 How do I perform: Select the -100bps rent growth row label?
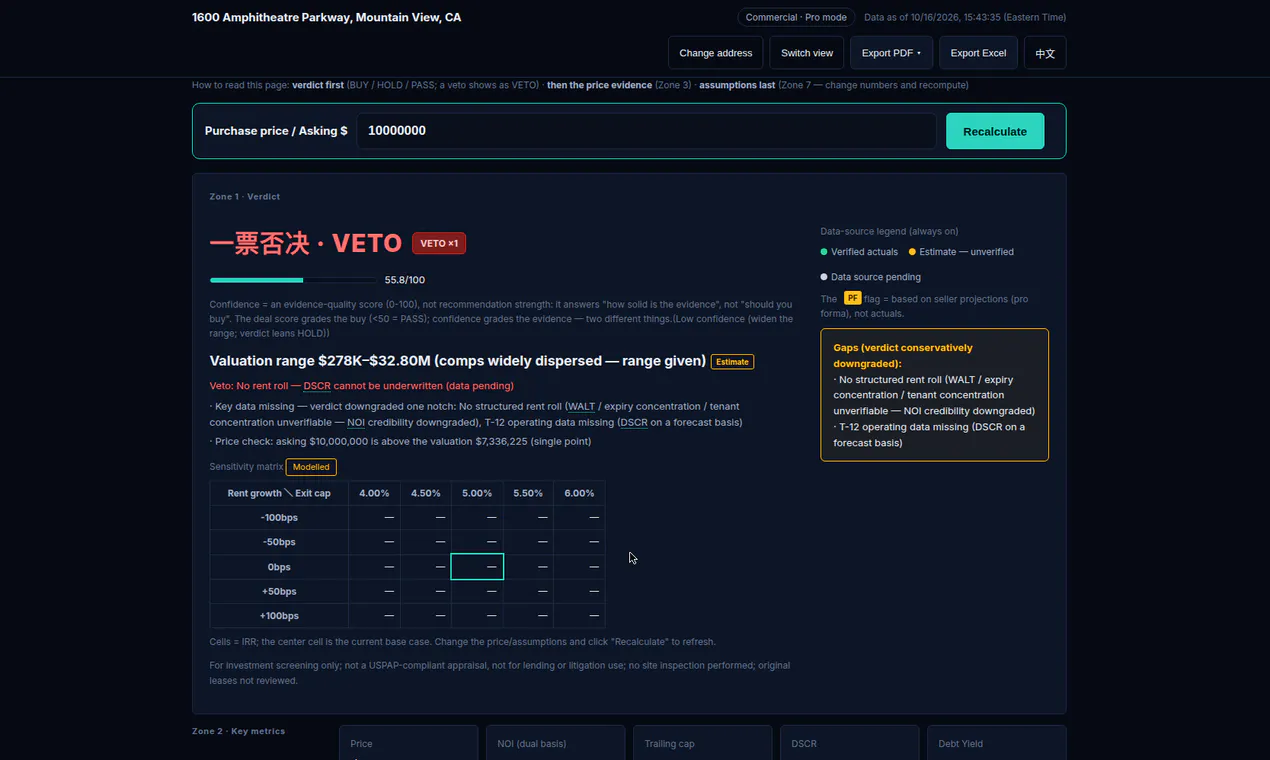[279, 518]
